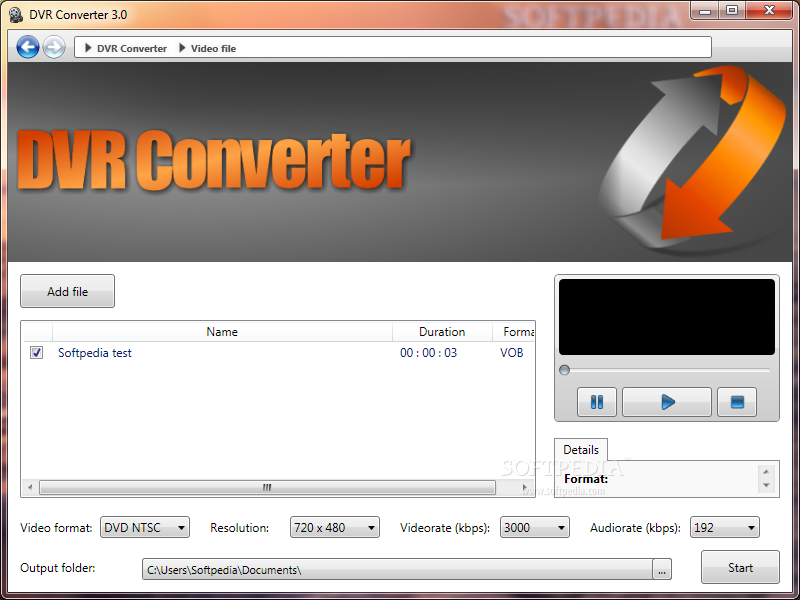The width and height of the screenshot is (800, 600).
Task: Pause the video preview
Action: [x=596, y=402]
